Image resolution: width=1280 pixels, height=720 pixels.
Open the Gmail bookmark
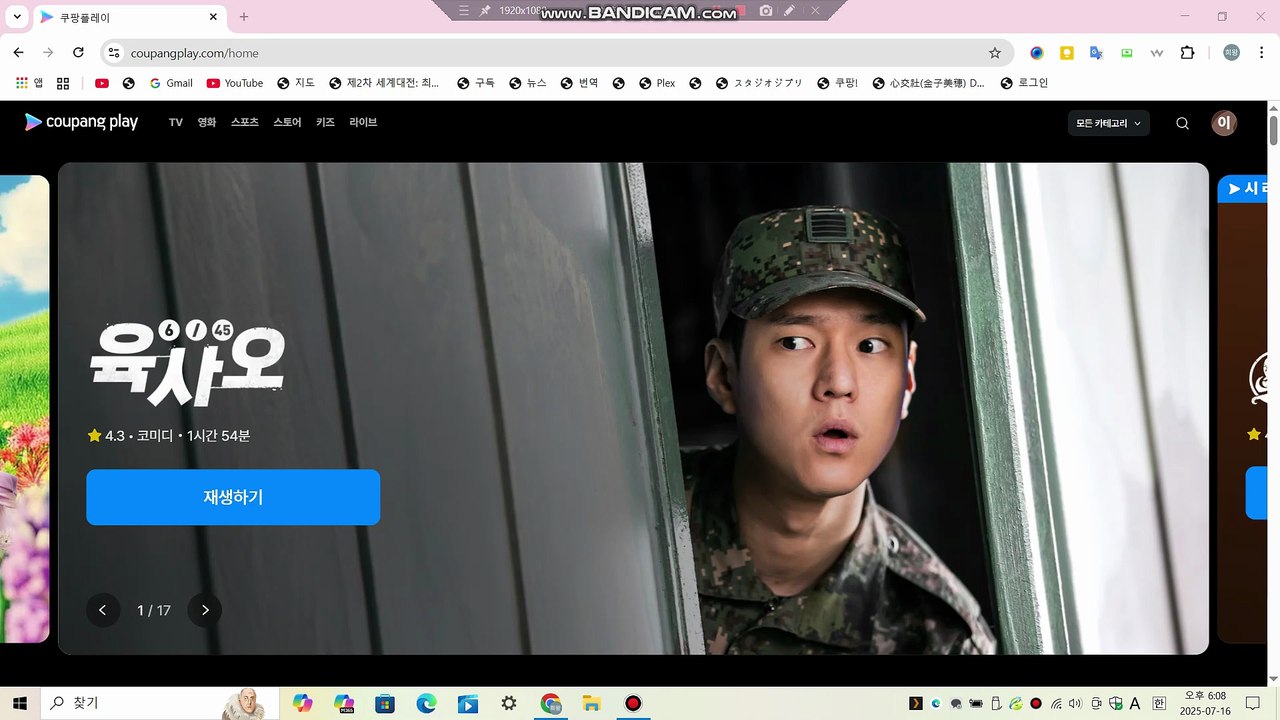click(x=171, y=83)
